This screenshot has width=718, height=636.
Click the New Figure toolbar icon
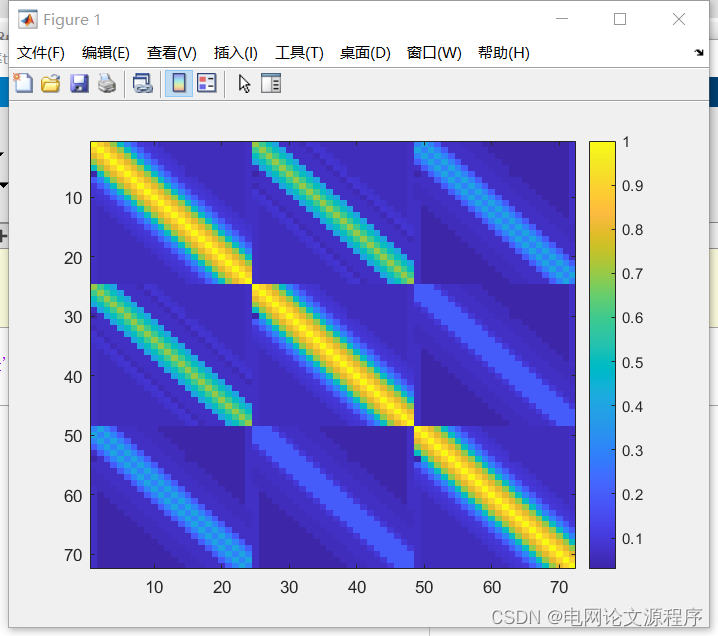[23, 83]
